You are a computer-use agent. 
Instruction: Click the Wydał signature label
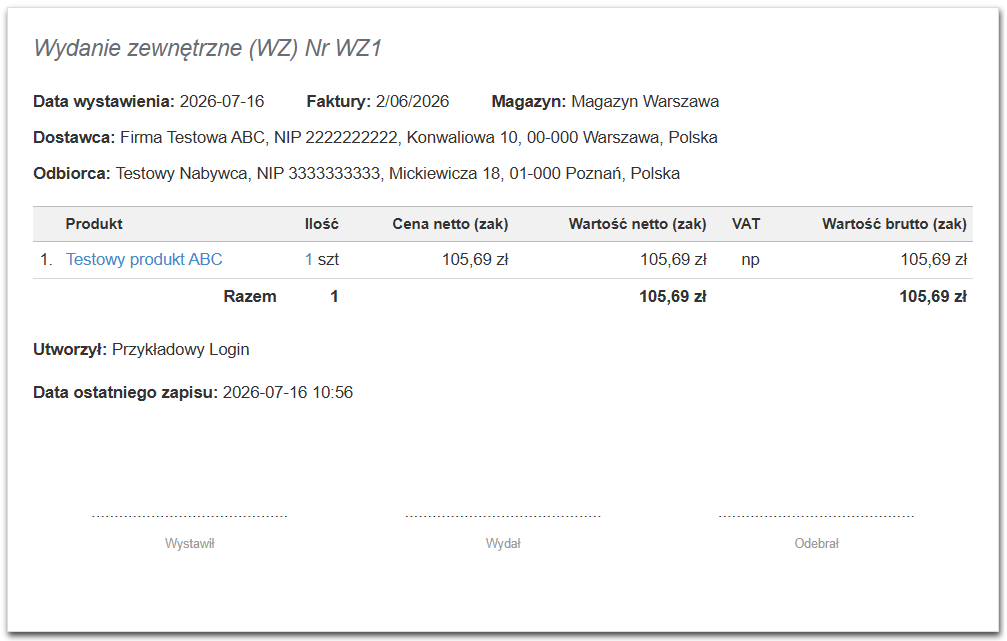[503, 543]
